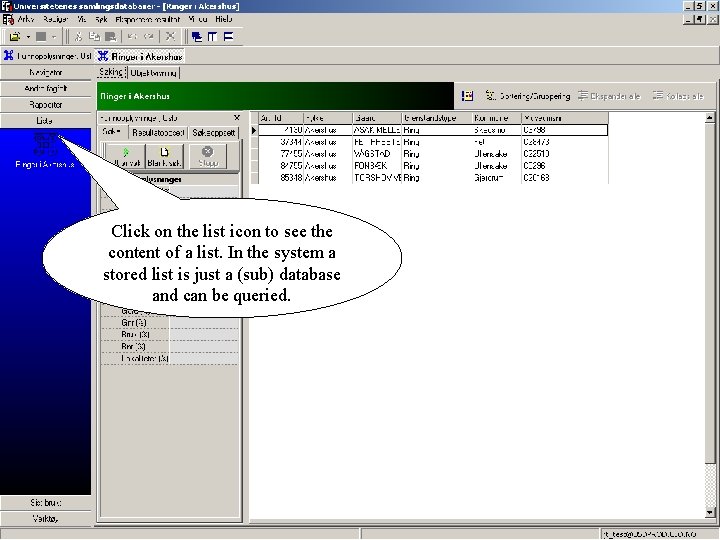Select the row with id 37344
The image size is (720, 540).
coord(433,142)
